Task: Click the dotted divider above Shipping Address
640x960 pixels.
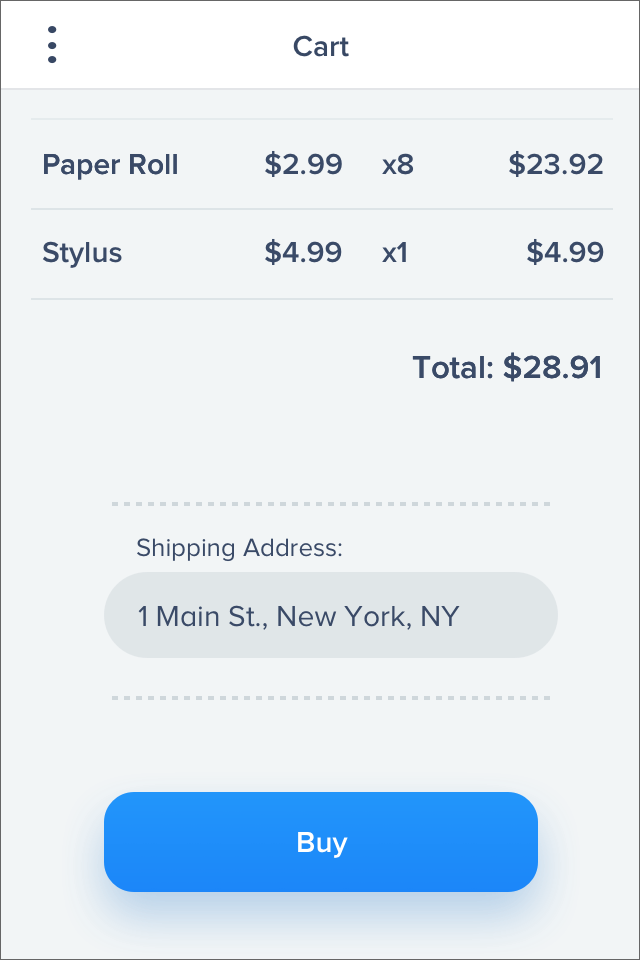Action: [331, 504]
